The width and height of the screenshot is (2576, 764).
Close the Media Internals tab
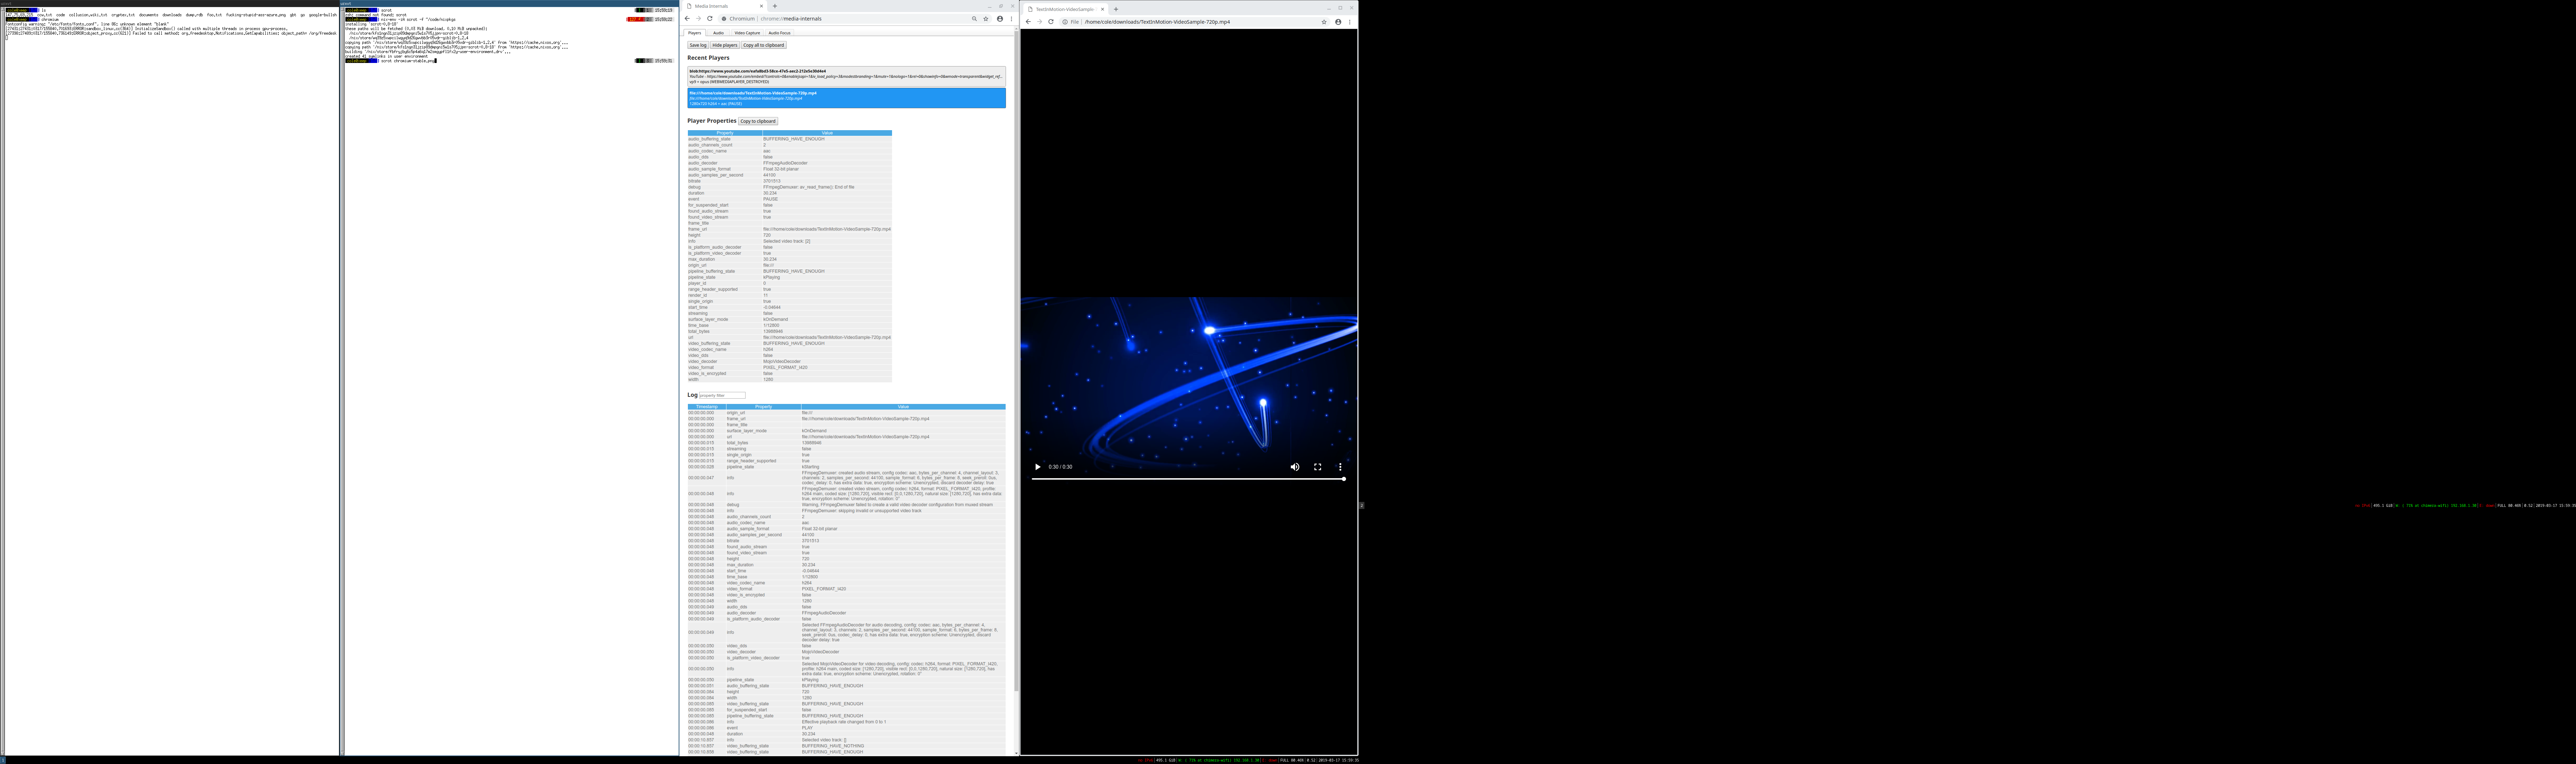[x=761, y=6]
